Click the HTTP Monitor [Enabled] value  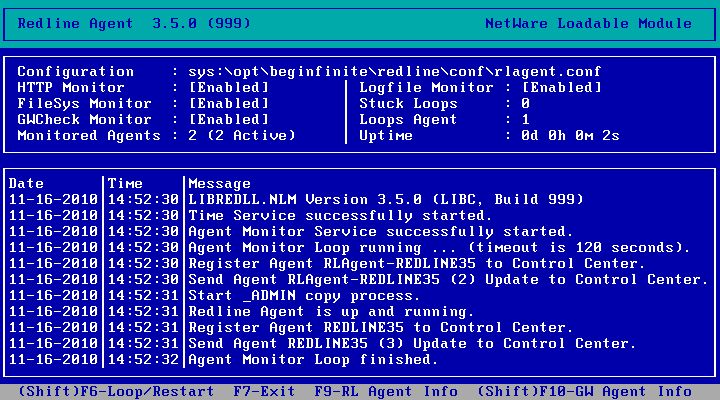(x=229, y=88)
